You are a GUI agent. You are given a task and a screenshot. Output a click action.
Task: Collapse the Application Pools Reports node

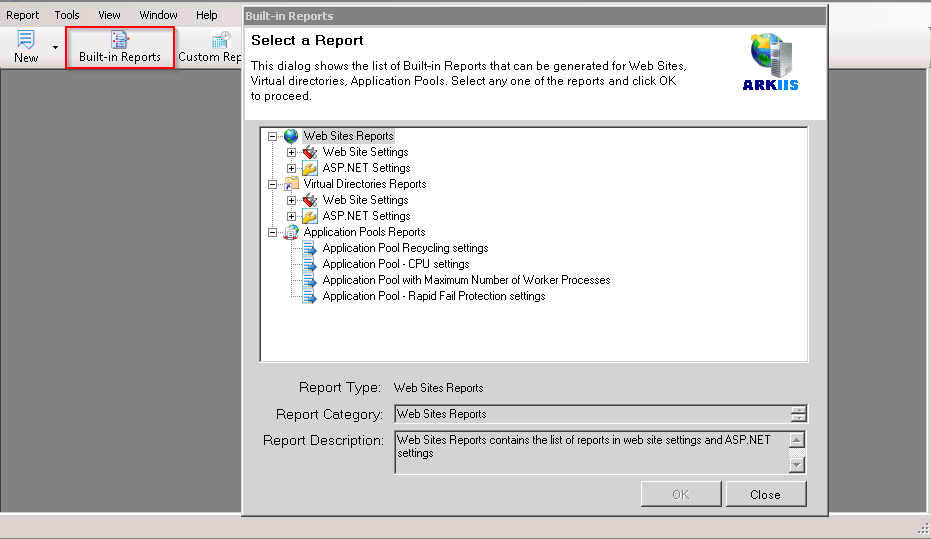point(272,232)
